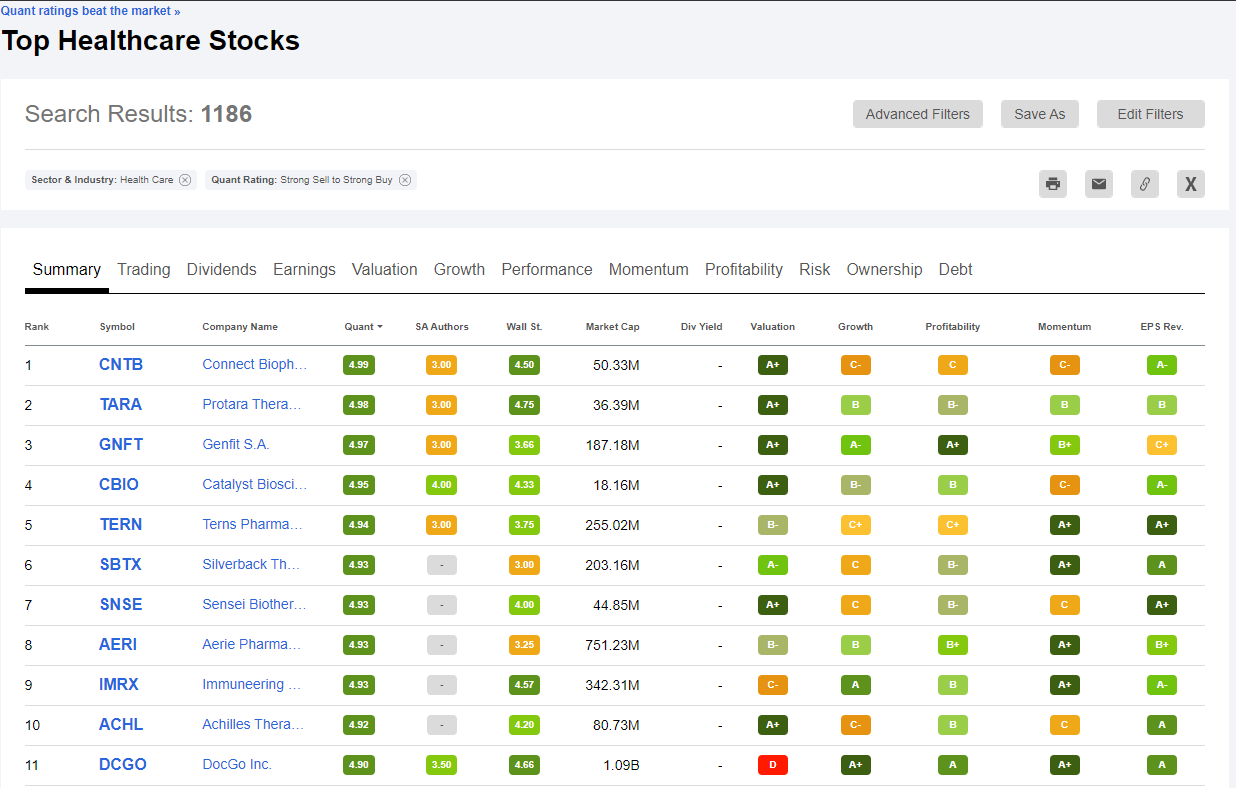Copy link with chain icon
This screenshot has height=788, width=1236.
(1145, 184)
